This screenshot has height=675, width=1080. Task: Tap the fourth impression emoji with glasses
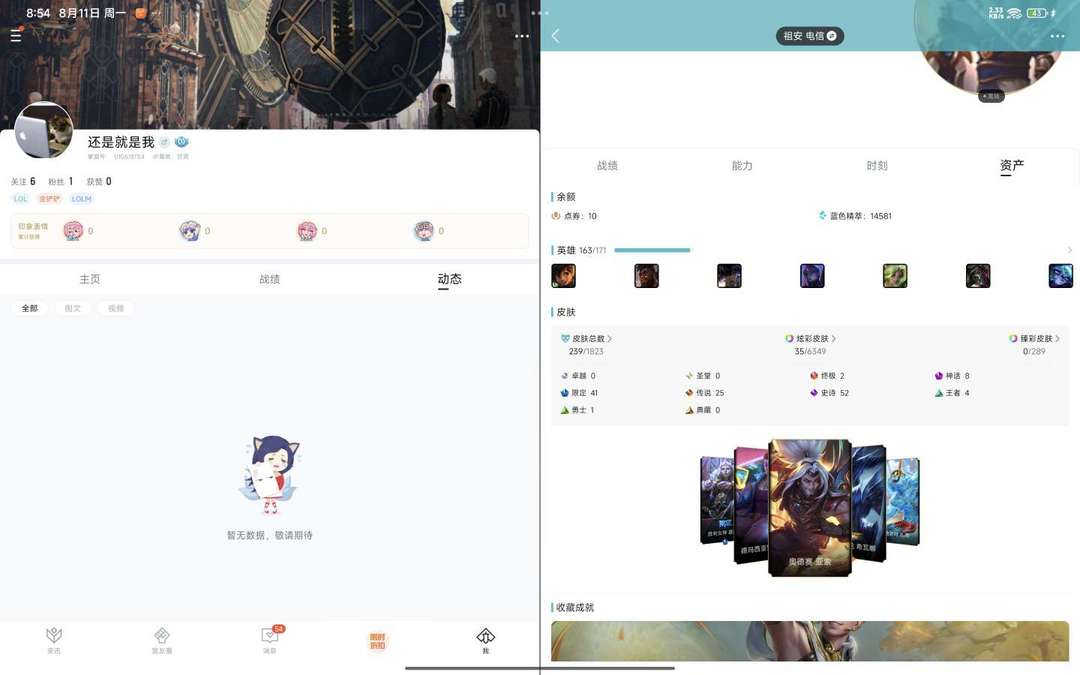click(424, 231)
